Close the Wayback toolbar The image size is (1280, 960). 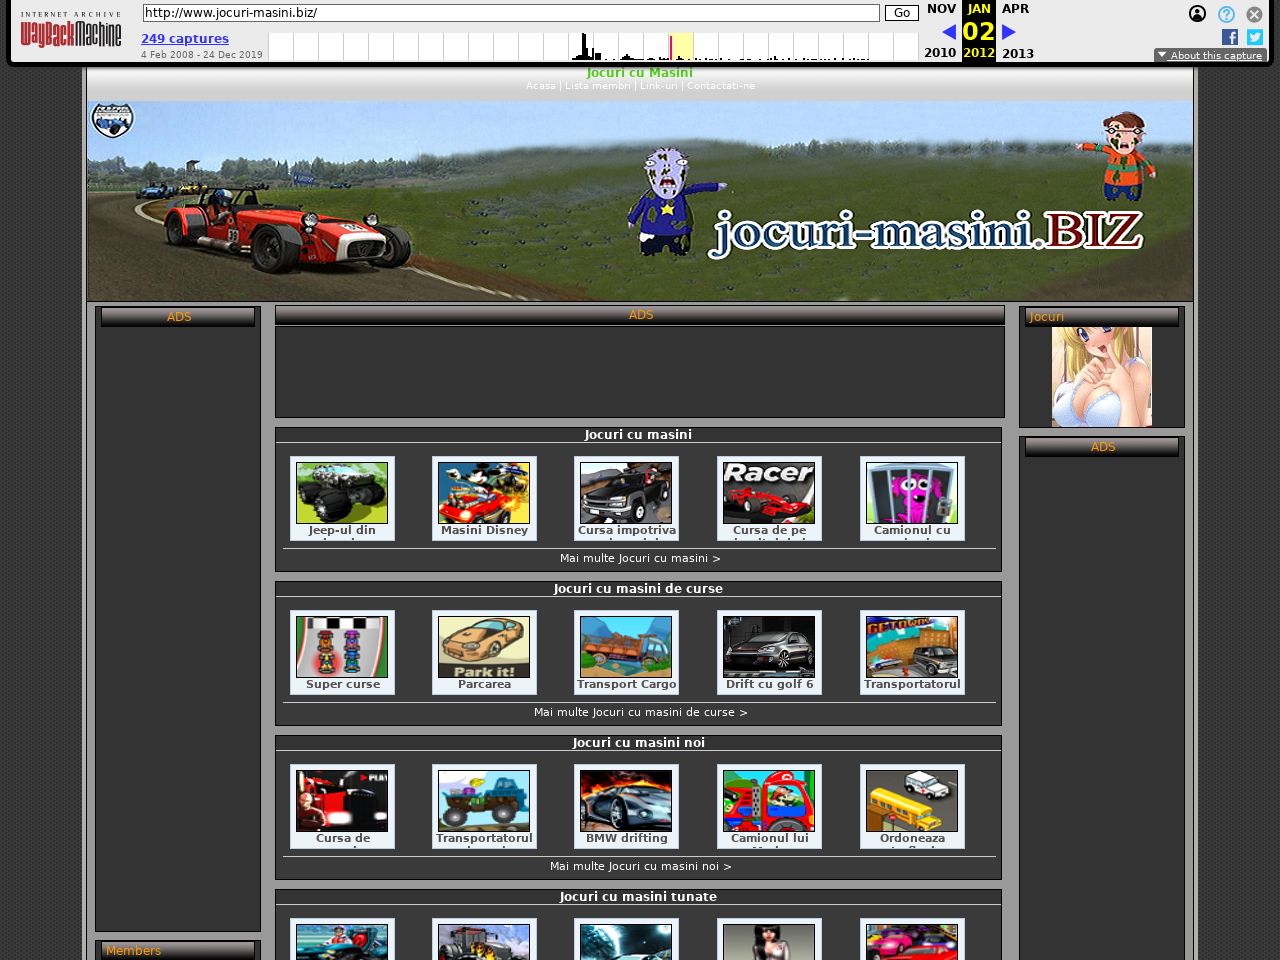pyautogui.click(x=1254, y=14)
